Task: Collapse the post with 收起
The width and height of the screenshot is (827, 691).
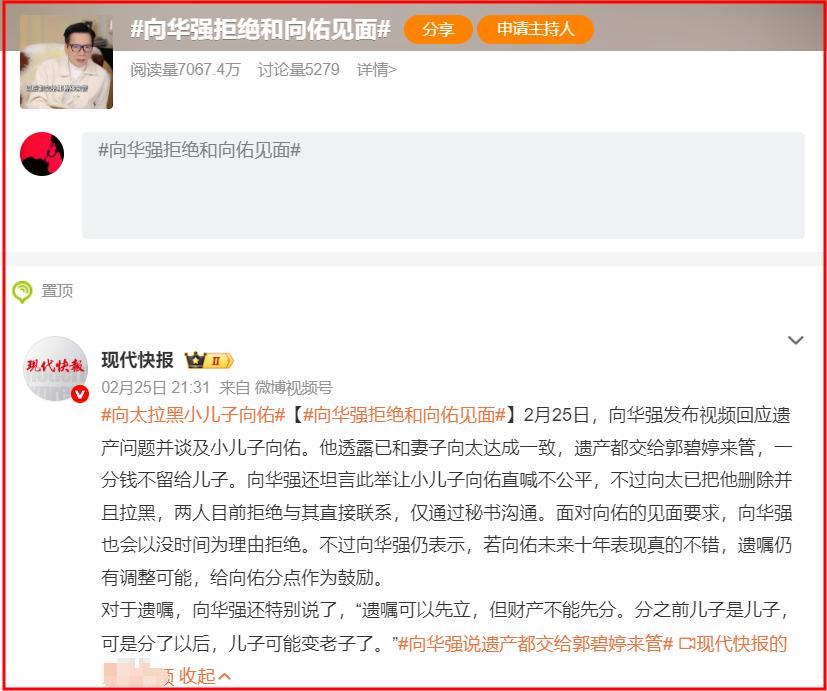Action: 205,676
